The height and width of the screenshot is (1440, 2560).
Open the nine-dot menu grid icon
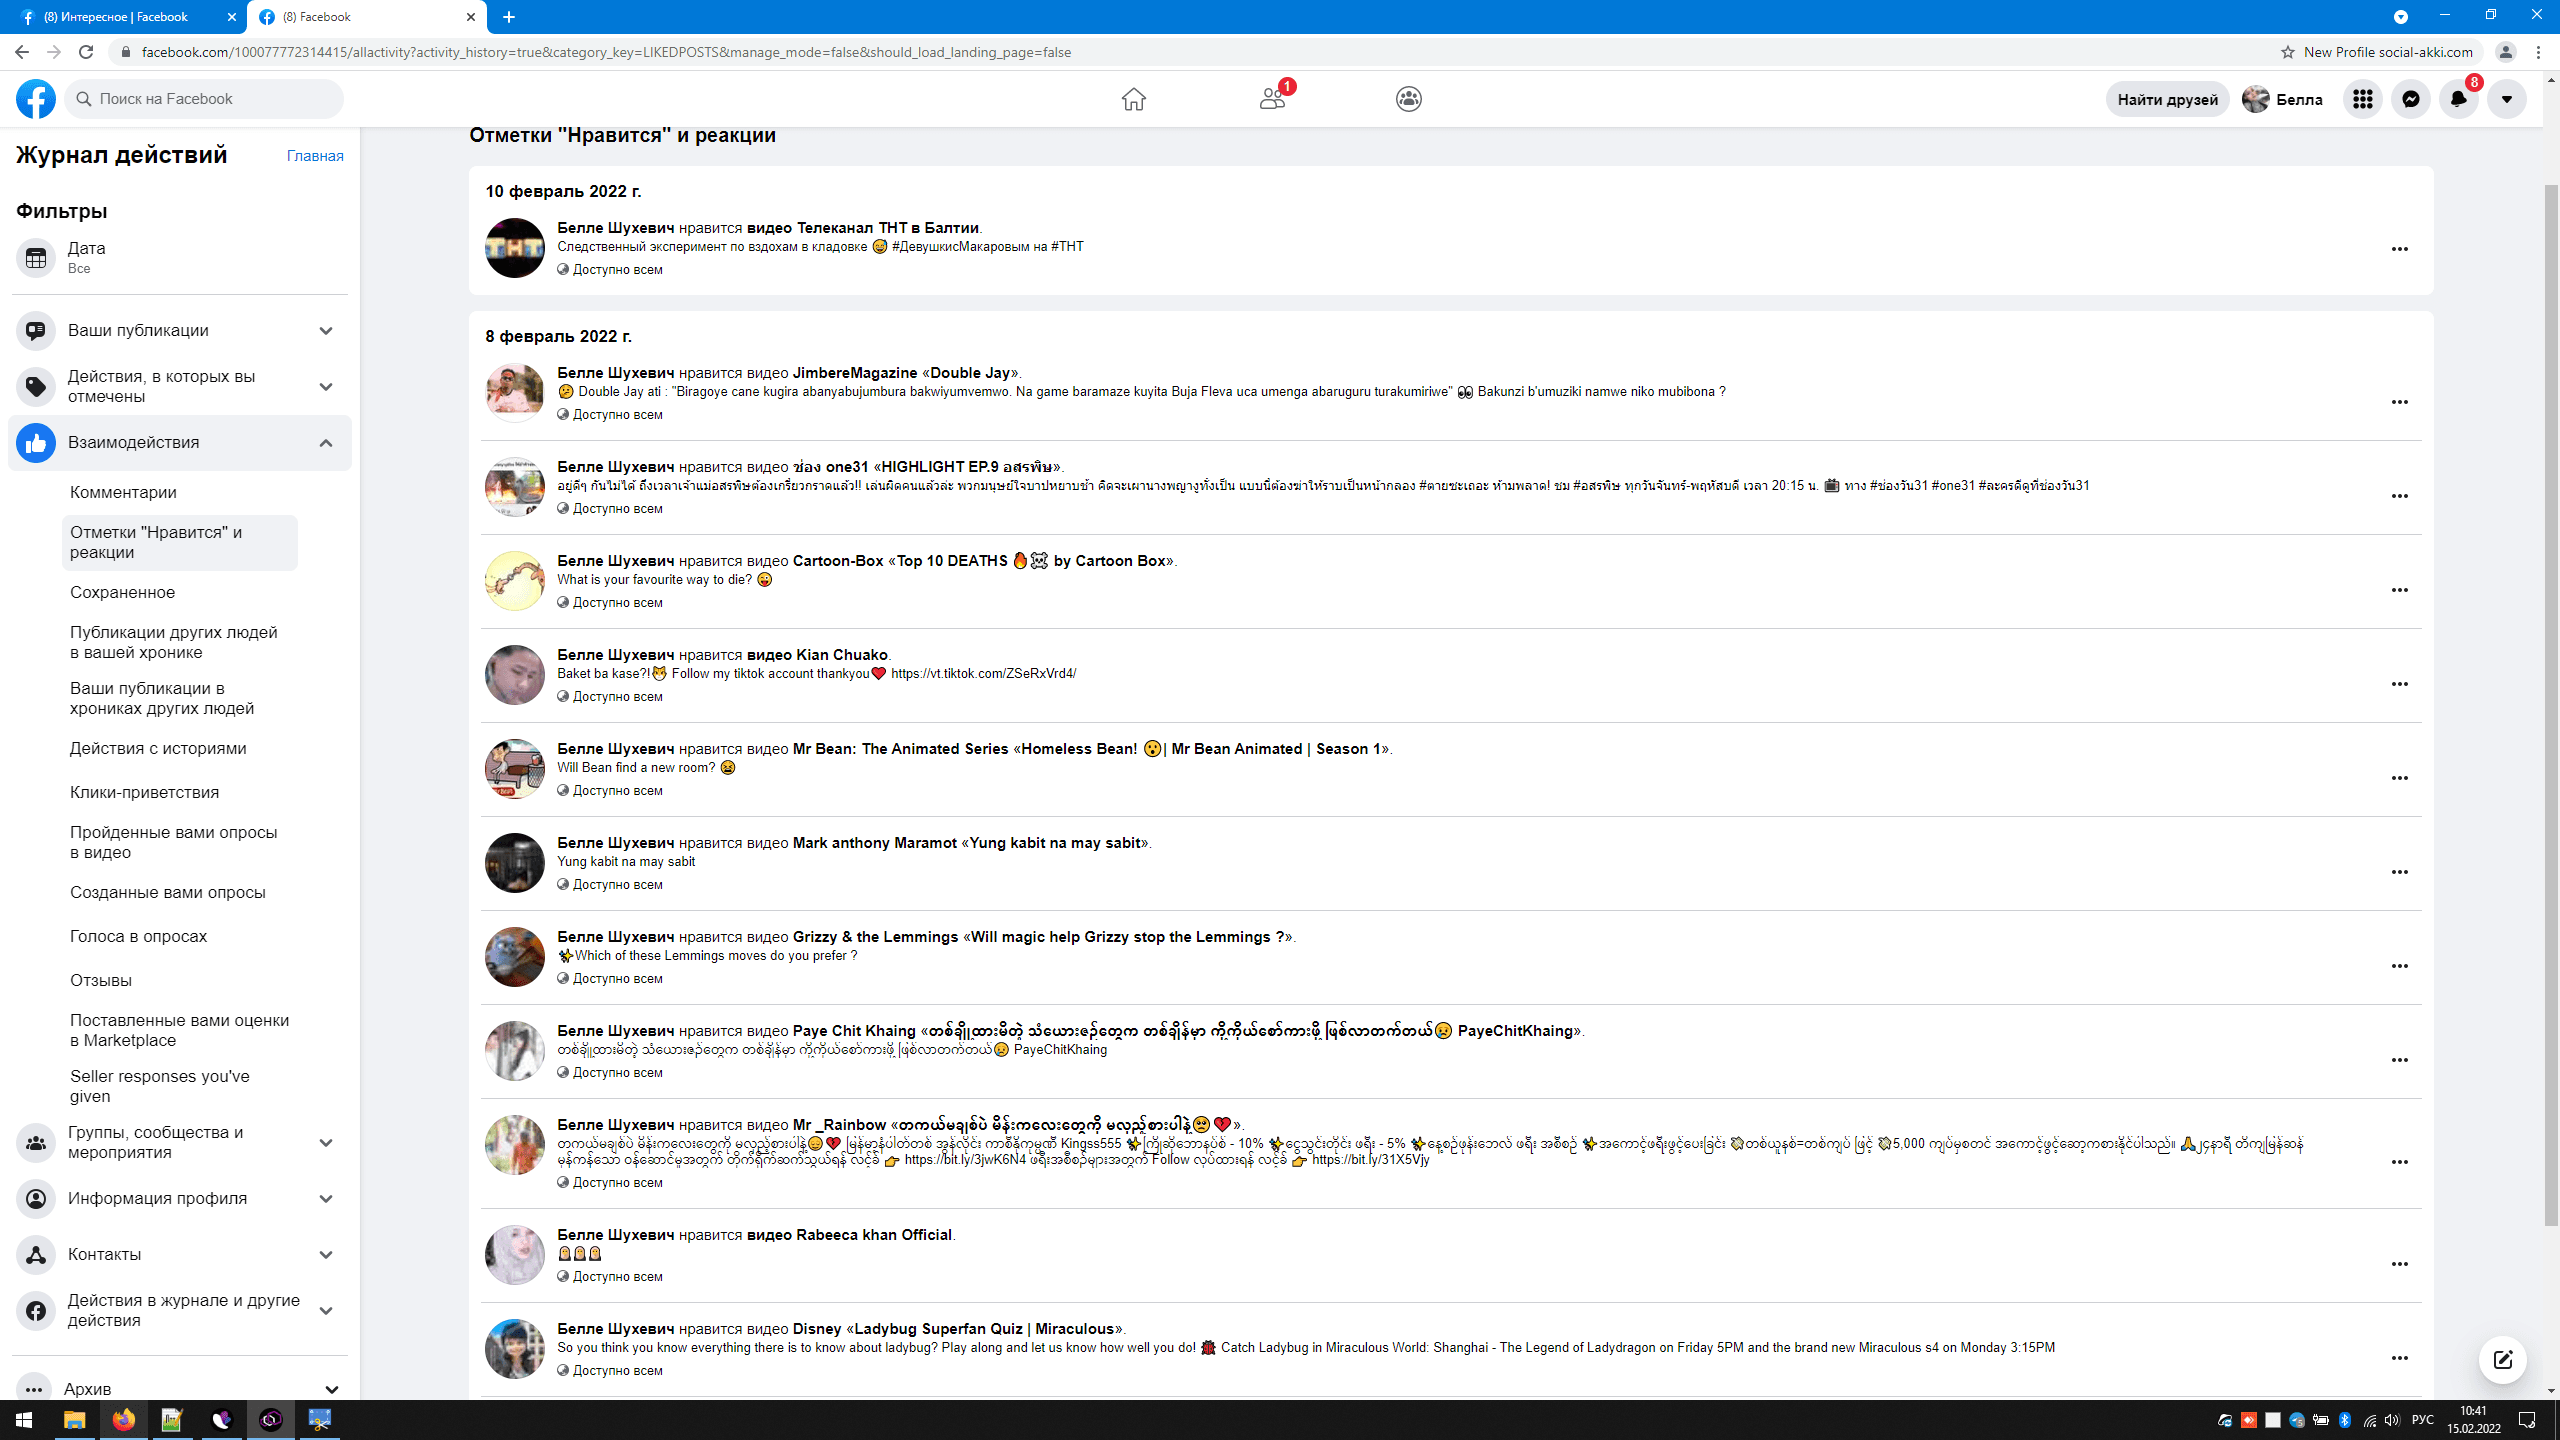(2363, 99)
